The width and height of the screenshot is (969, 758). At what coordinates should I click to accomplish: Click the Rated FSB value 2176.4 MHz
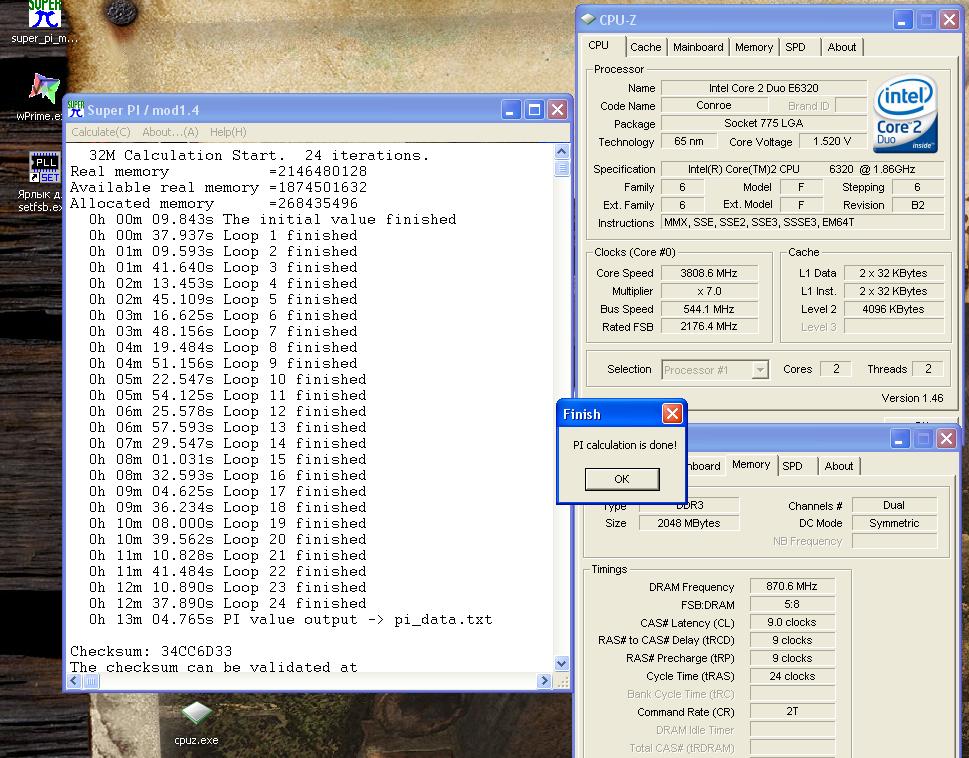[709, 326]
